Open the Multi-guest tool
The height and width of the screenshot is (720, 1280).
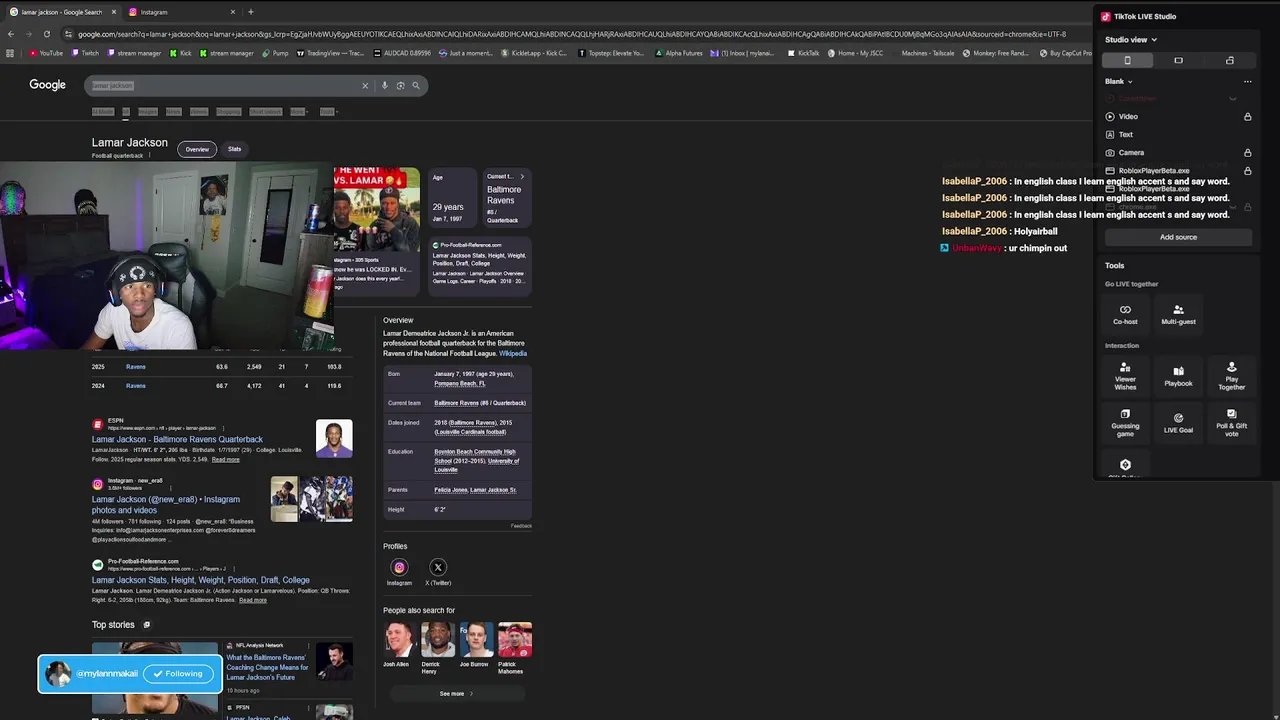coord(1178,315)
